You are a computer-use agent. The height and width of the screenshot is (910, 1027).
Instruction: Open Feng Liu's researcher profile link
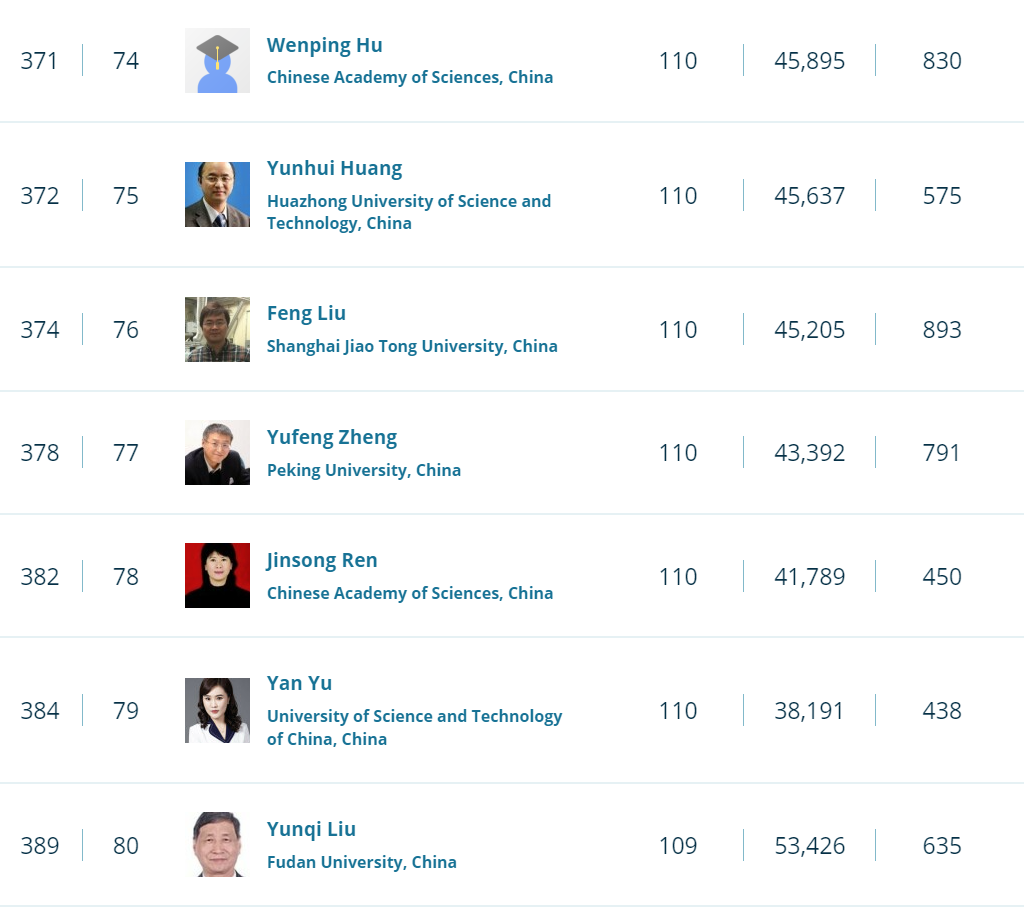pos(306,313)
